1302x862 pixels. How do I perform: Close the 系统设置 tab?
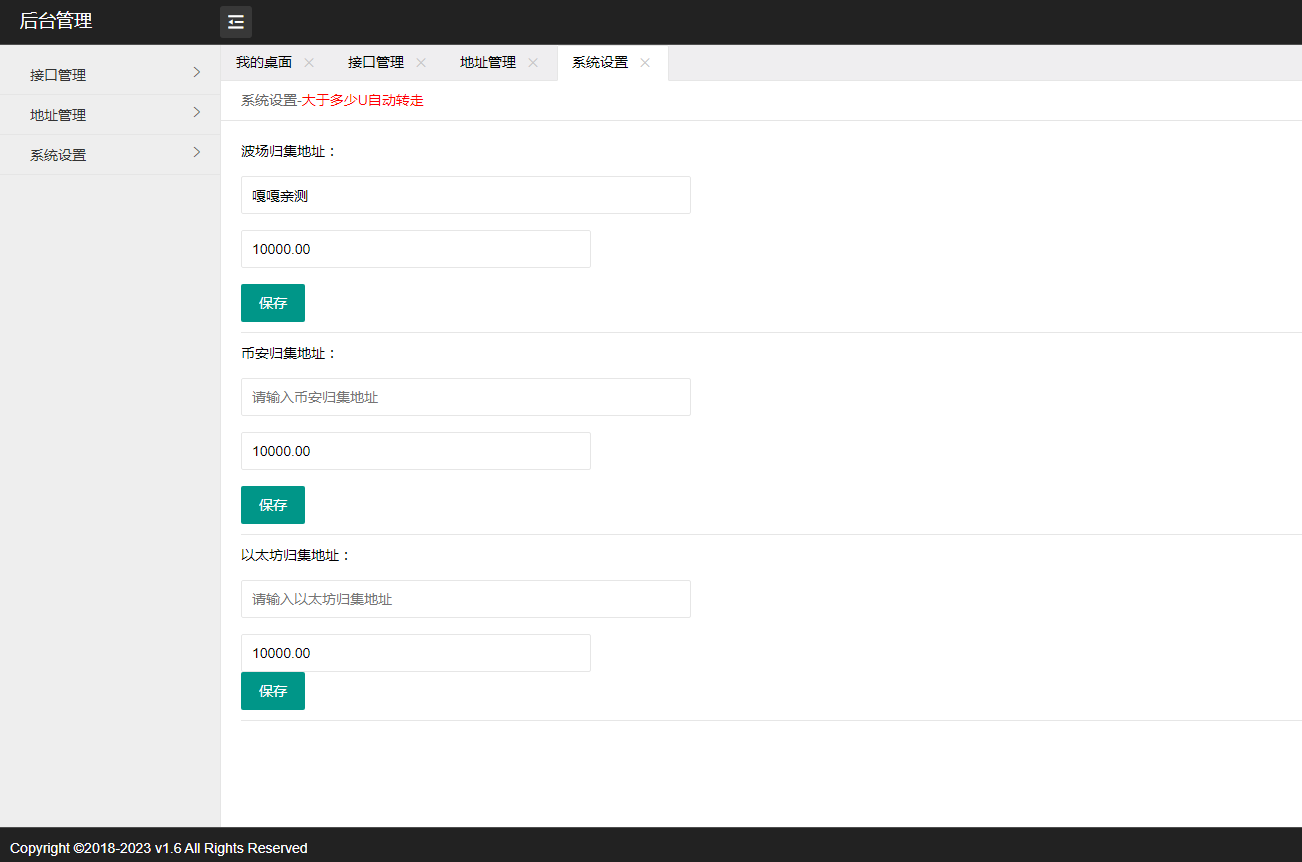(645, 61)
